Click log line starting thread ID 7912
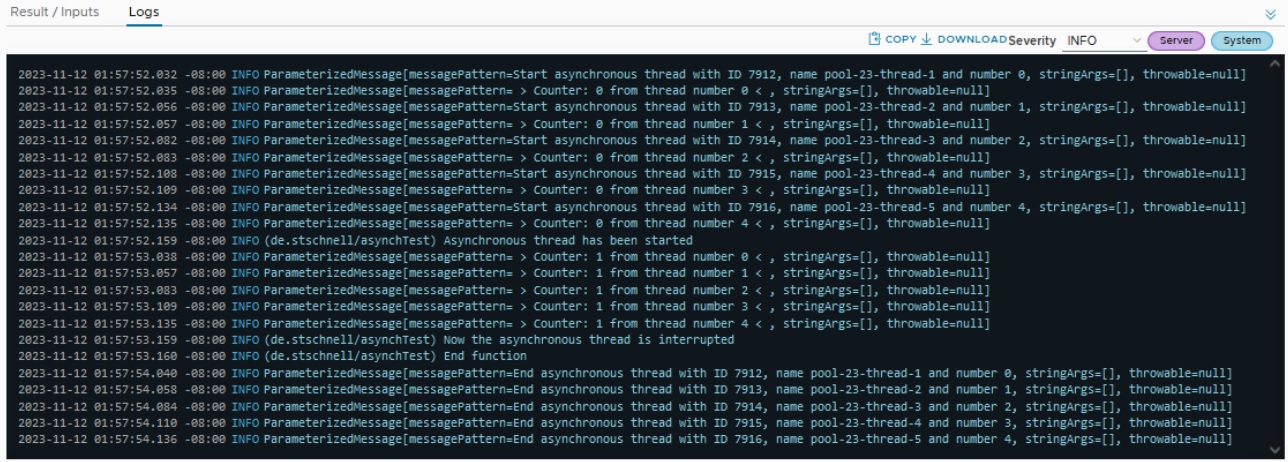This screenshot has height=462, width=1288. coord(632,75)
